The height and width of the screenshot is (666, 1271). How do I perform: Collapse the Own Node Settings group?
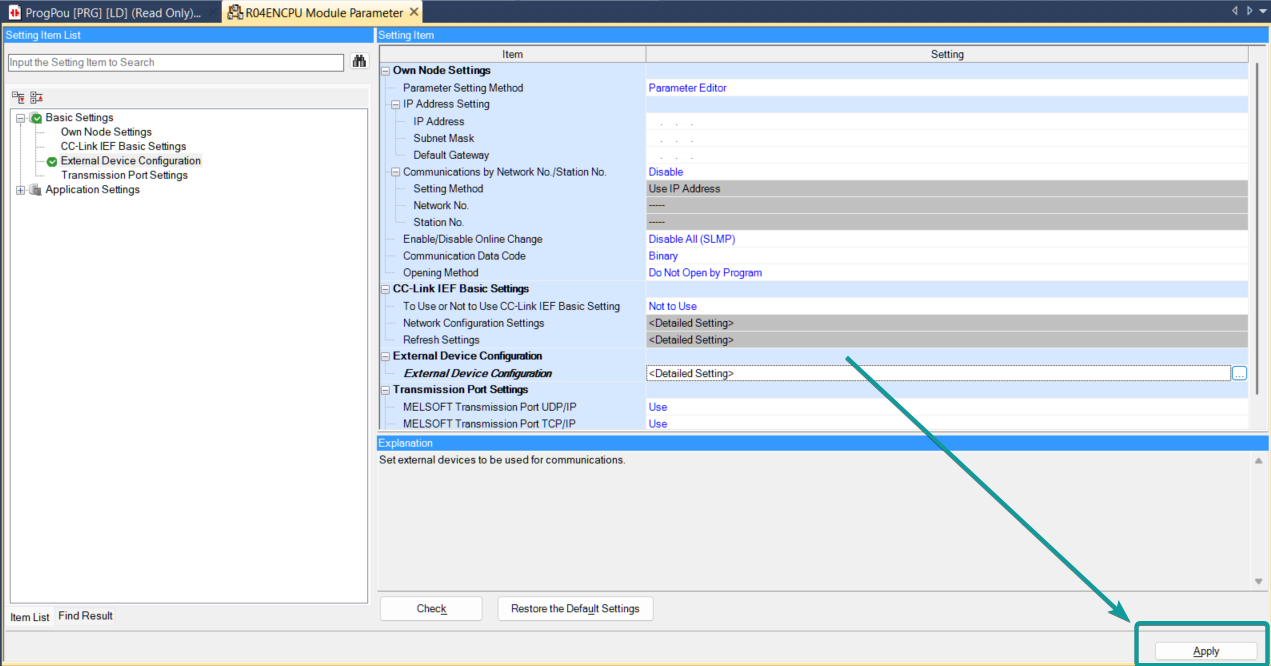click(x=385, y=71)
